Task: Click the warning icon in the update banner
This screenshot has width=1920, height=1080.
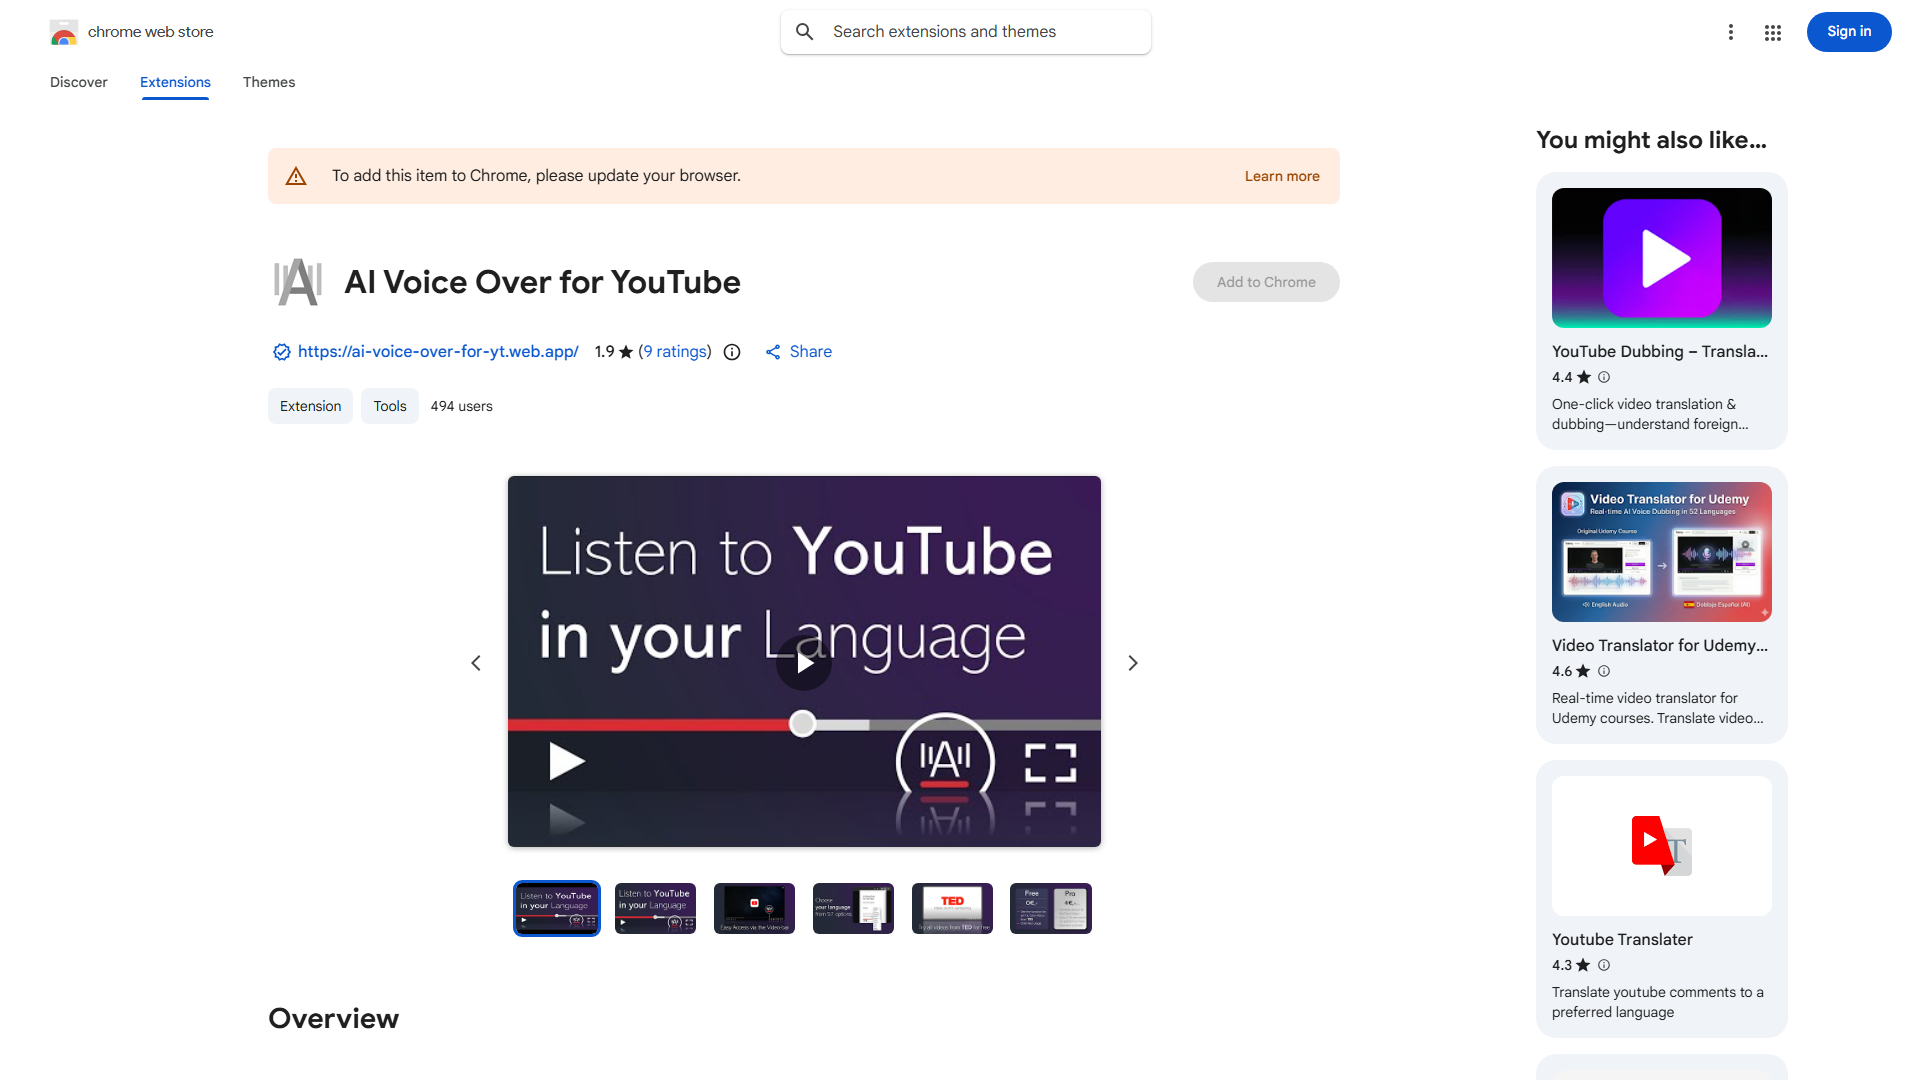Action: pyautogui.click(x=296, y=175)
